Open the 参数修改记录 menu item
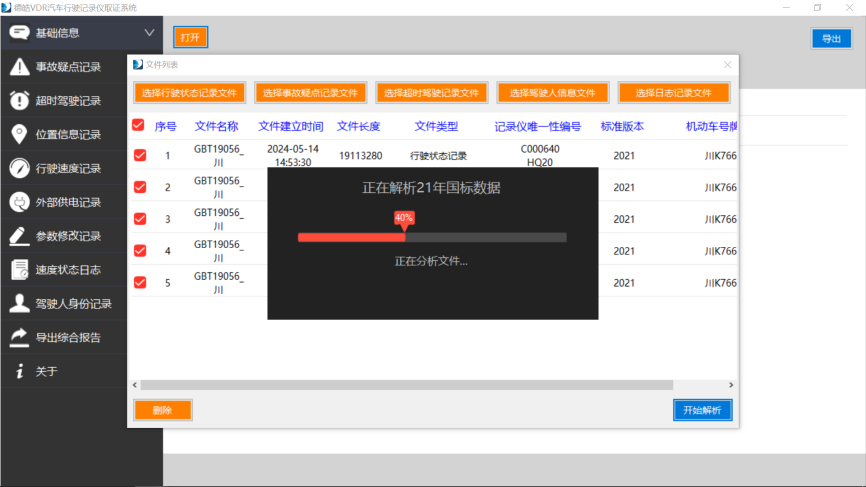 point(64,236)
